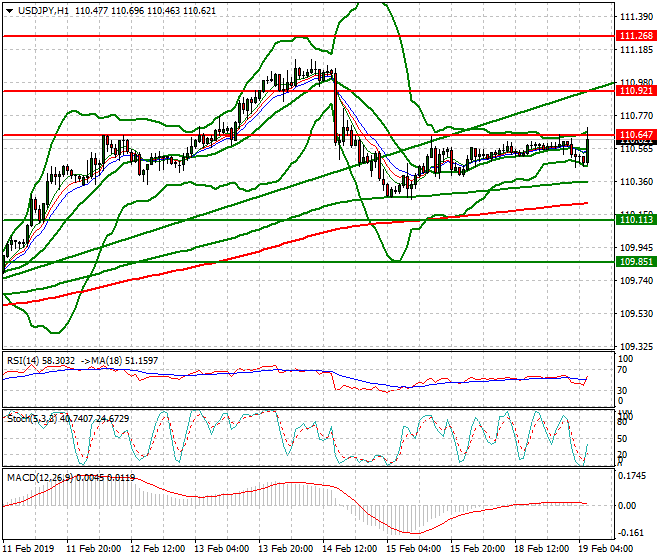
Task: Select the 110.647 red price level label
Action: point(636,135)
